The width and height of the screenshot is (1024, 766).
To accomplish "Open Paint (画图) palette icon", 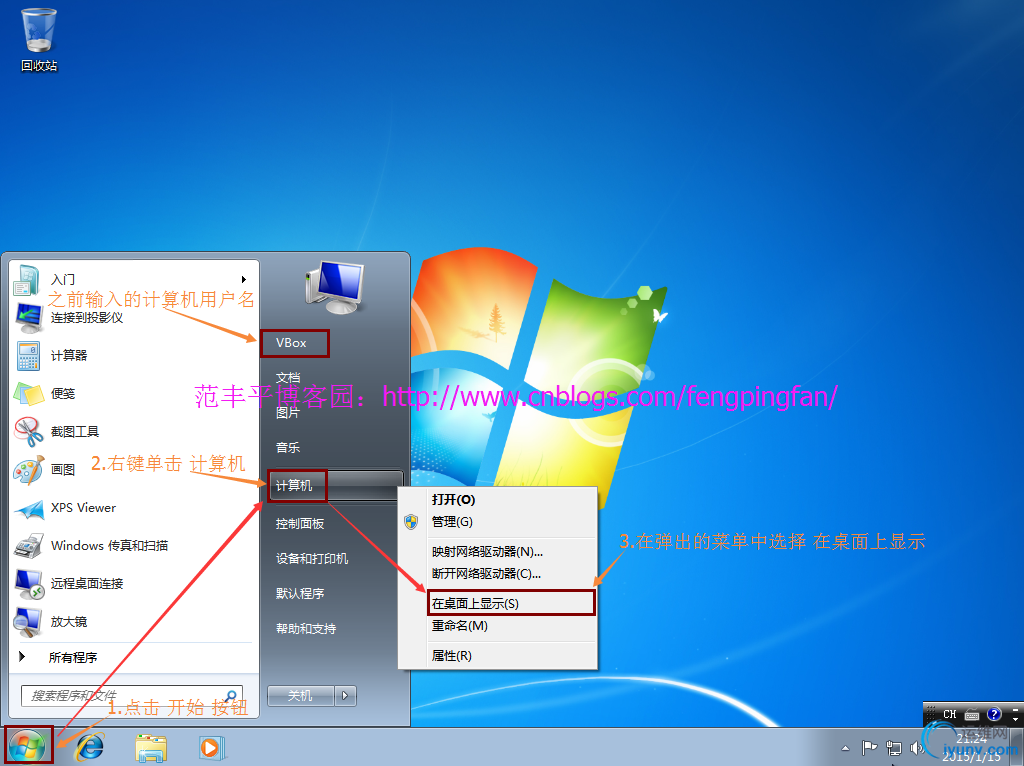I will pos(29,470).
